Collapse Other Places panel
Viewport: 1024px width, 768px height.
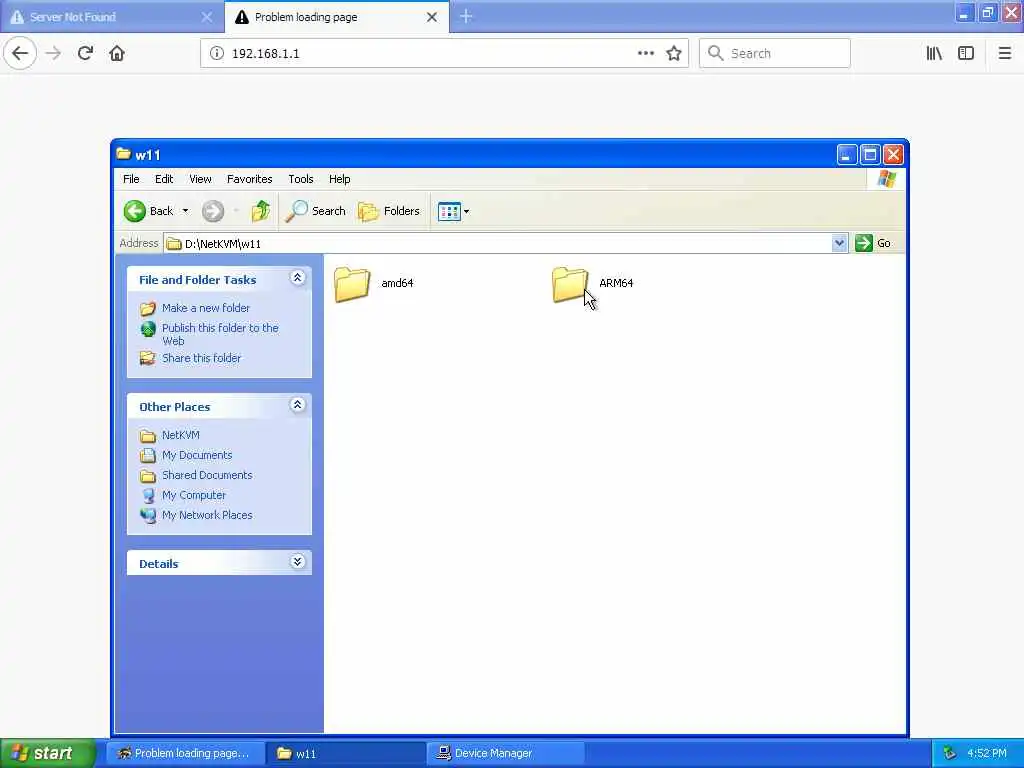pos(297,406)
